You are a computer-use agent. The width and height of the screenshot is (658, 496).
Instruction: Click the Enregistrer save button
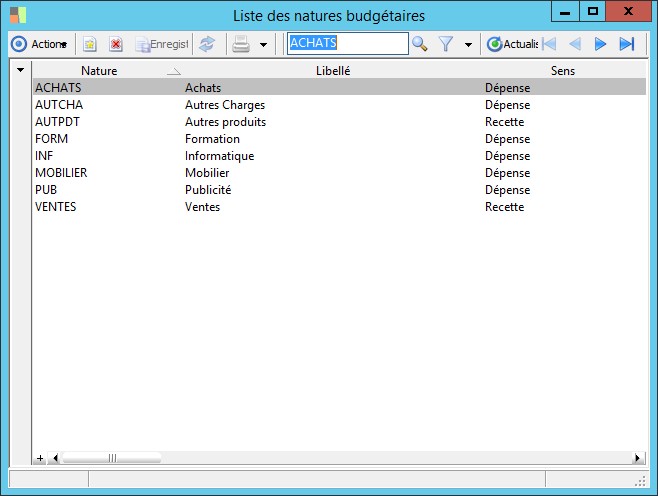click(162, 44)
